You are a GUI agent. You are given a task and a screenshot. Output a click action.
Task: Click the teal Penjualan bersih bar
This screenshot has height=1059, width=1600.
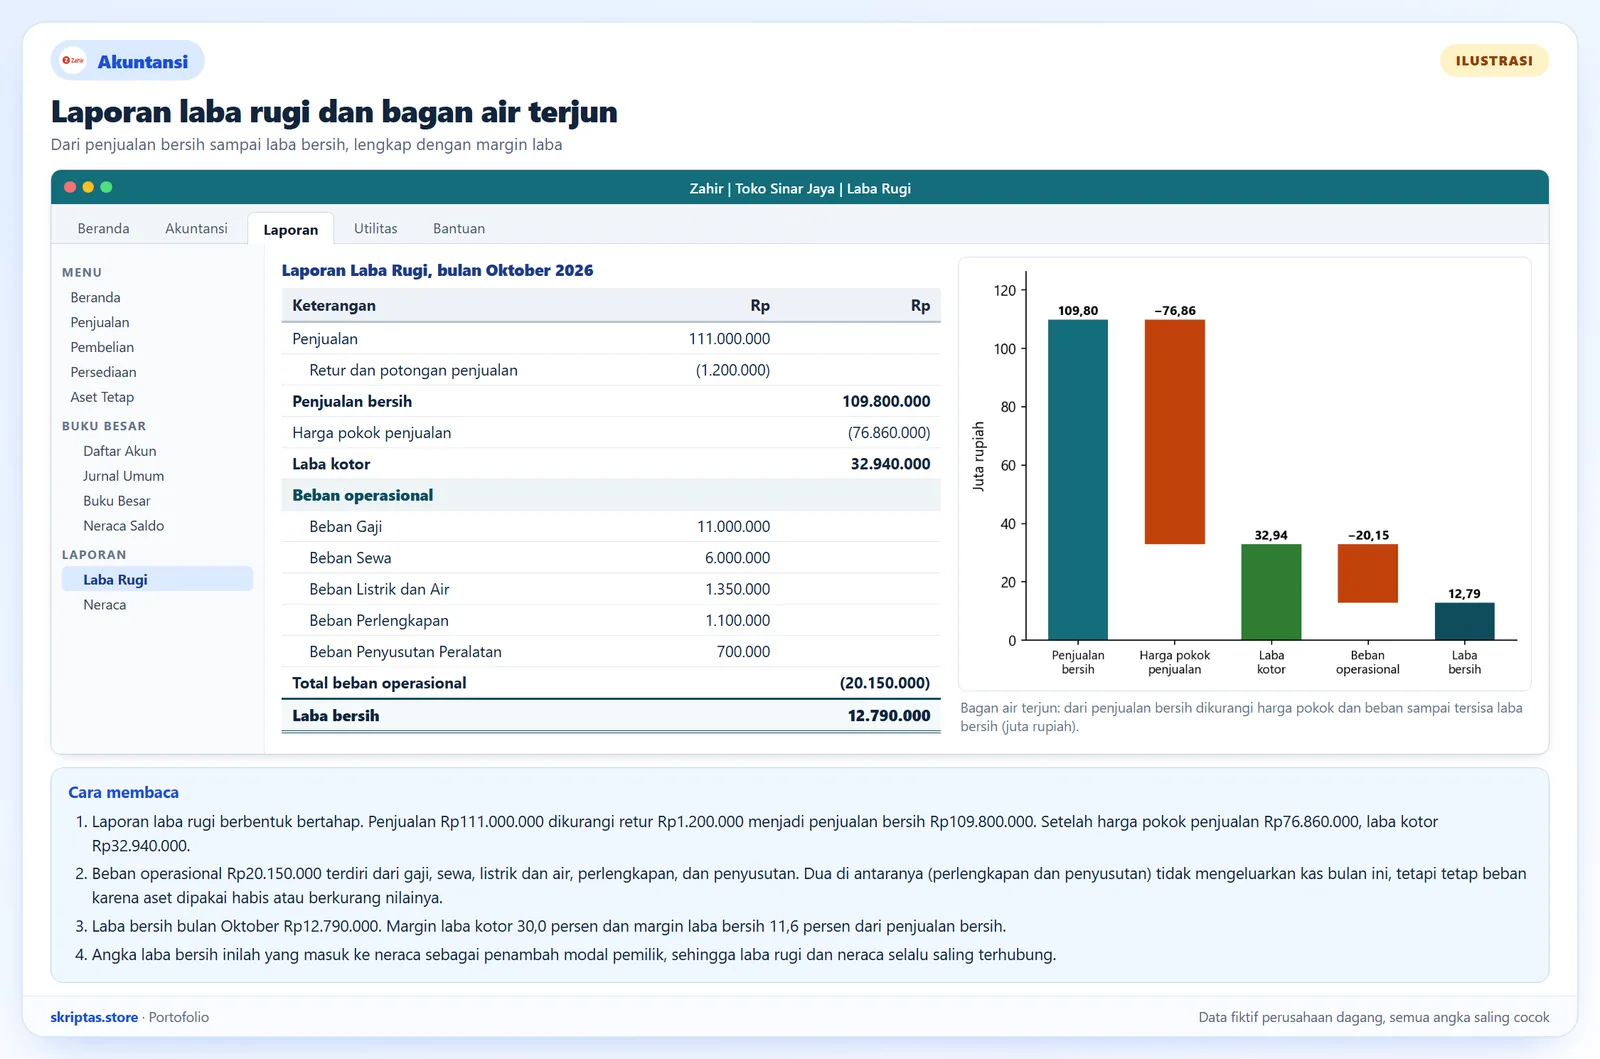click(x=1078, y=480)
